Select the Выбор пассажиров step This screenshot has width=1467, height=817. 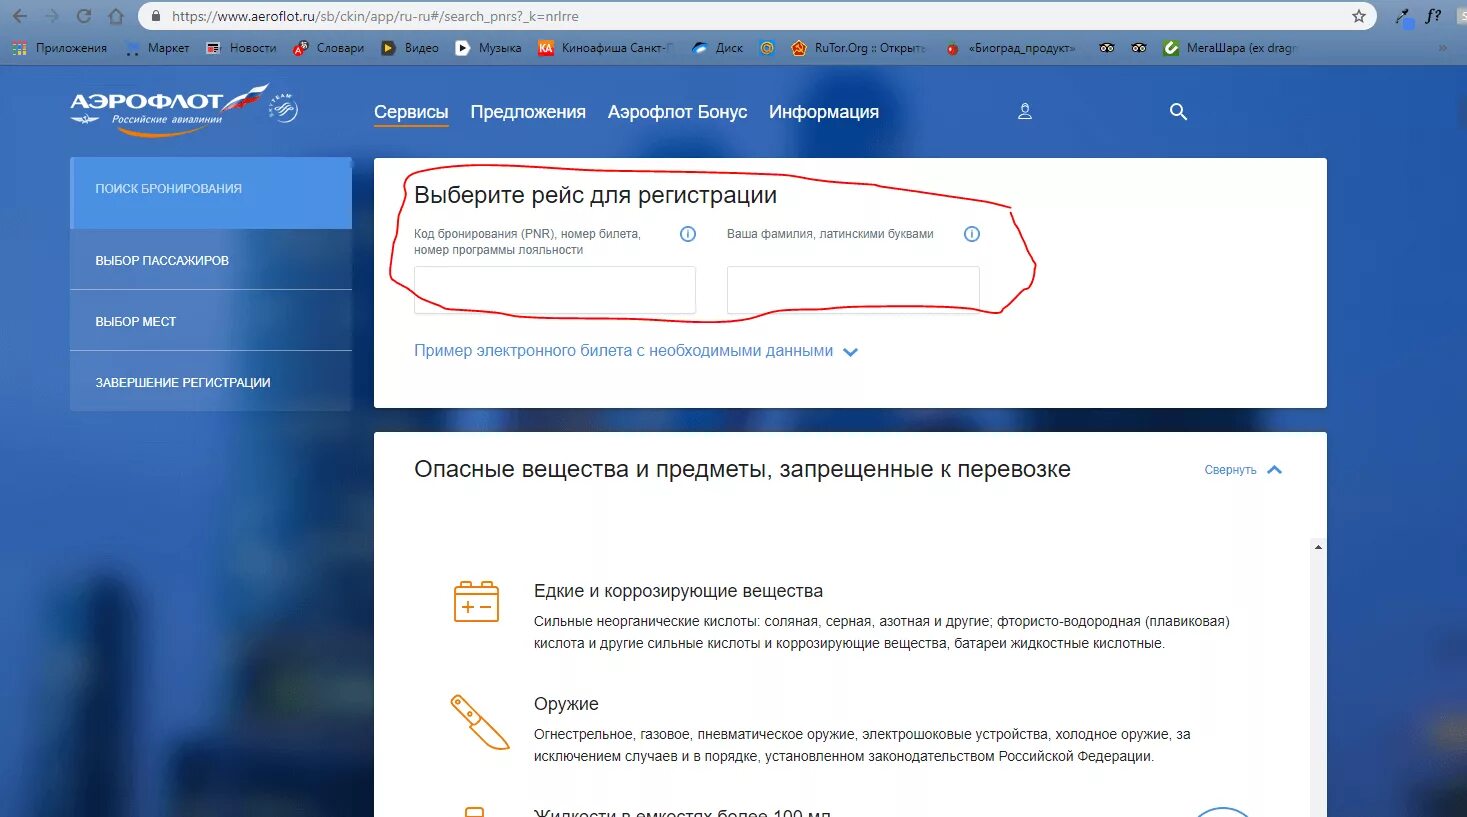click(211, 260)
